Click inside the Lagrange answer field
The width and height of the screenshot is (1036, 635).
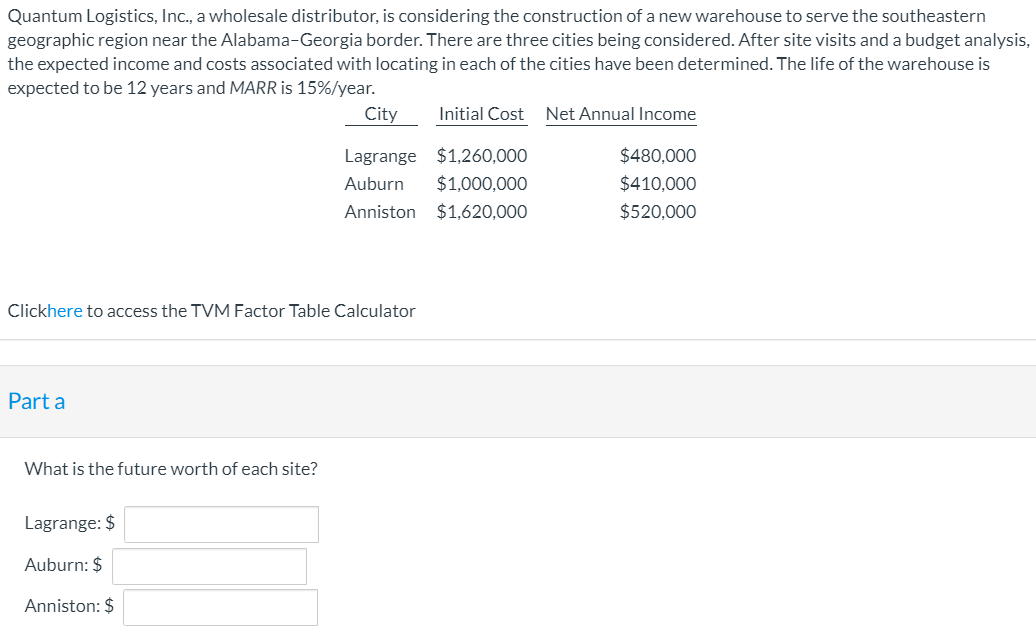coord(221,523)
